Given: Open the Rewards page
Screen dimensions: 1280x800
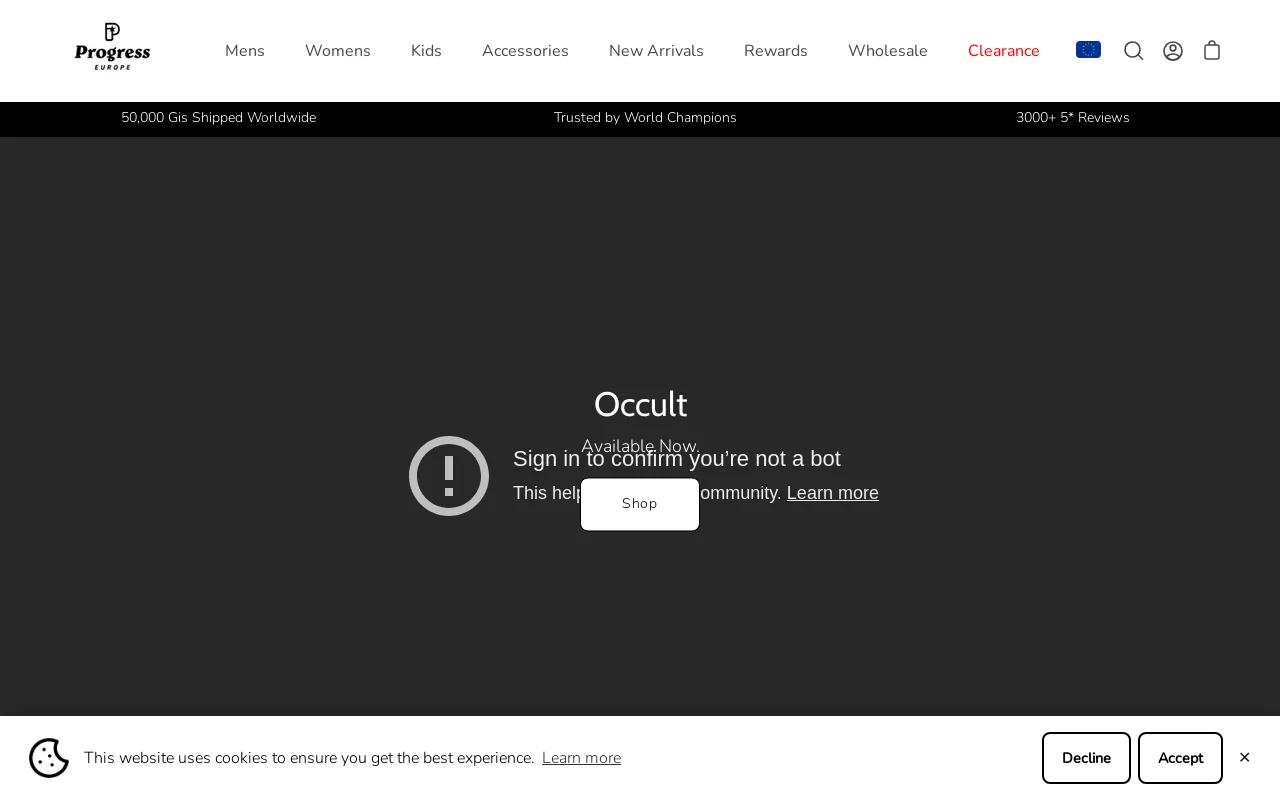Looking at the screenshot, I should (x=776, y=51).
